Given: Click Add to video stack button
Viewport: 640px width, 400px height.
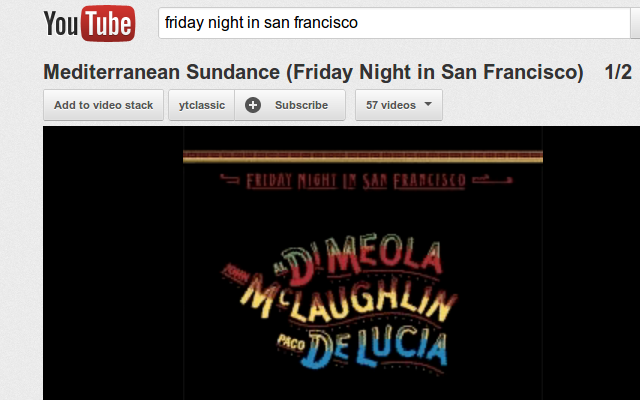Looking at the screenshot, I should pyautogui.click(x=103, y=105).
